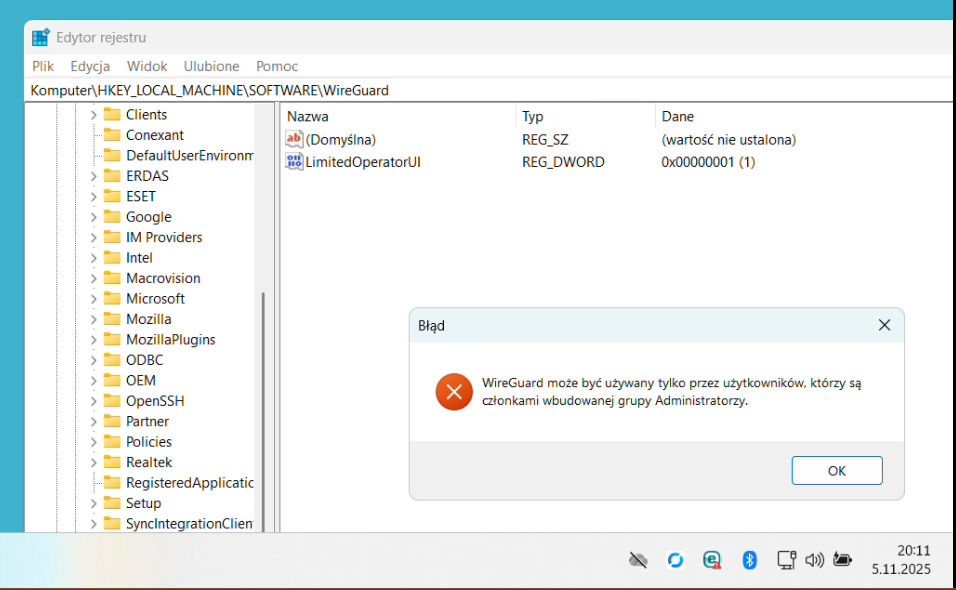Click the 0x00000001 (1) data cell
Screen dimensions: 956x590
(708, 162)
